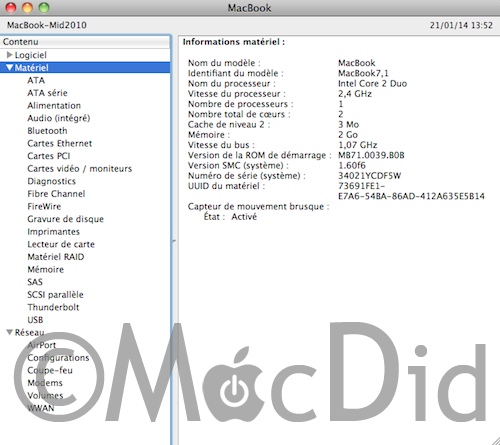Image resolution: width=500 pixels, height=445 pixels.
Task: Click the pane divider handle
Action: click(174, 241)
